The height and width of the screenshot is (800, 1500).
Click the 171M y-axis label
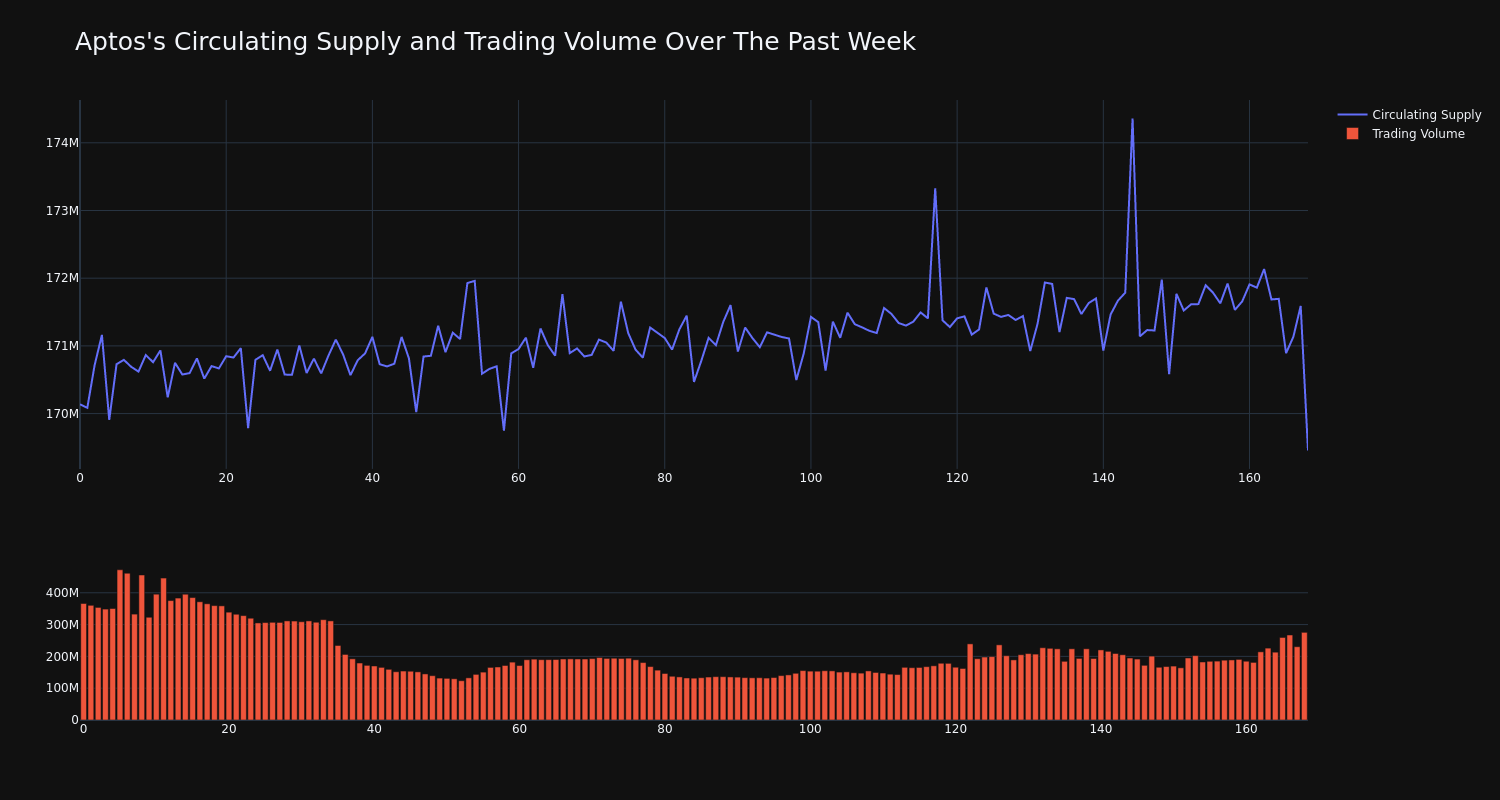pyautogui.click(x=62, y=346)
